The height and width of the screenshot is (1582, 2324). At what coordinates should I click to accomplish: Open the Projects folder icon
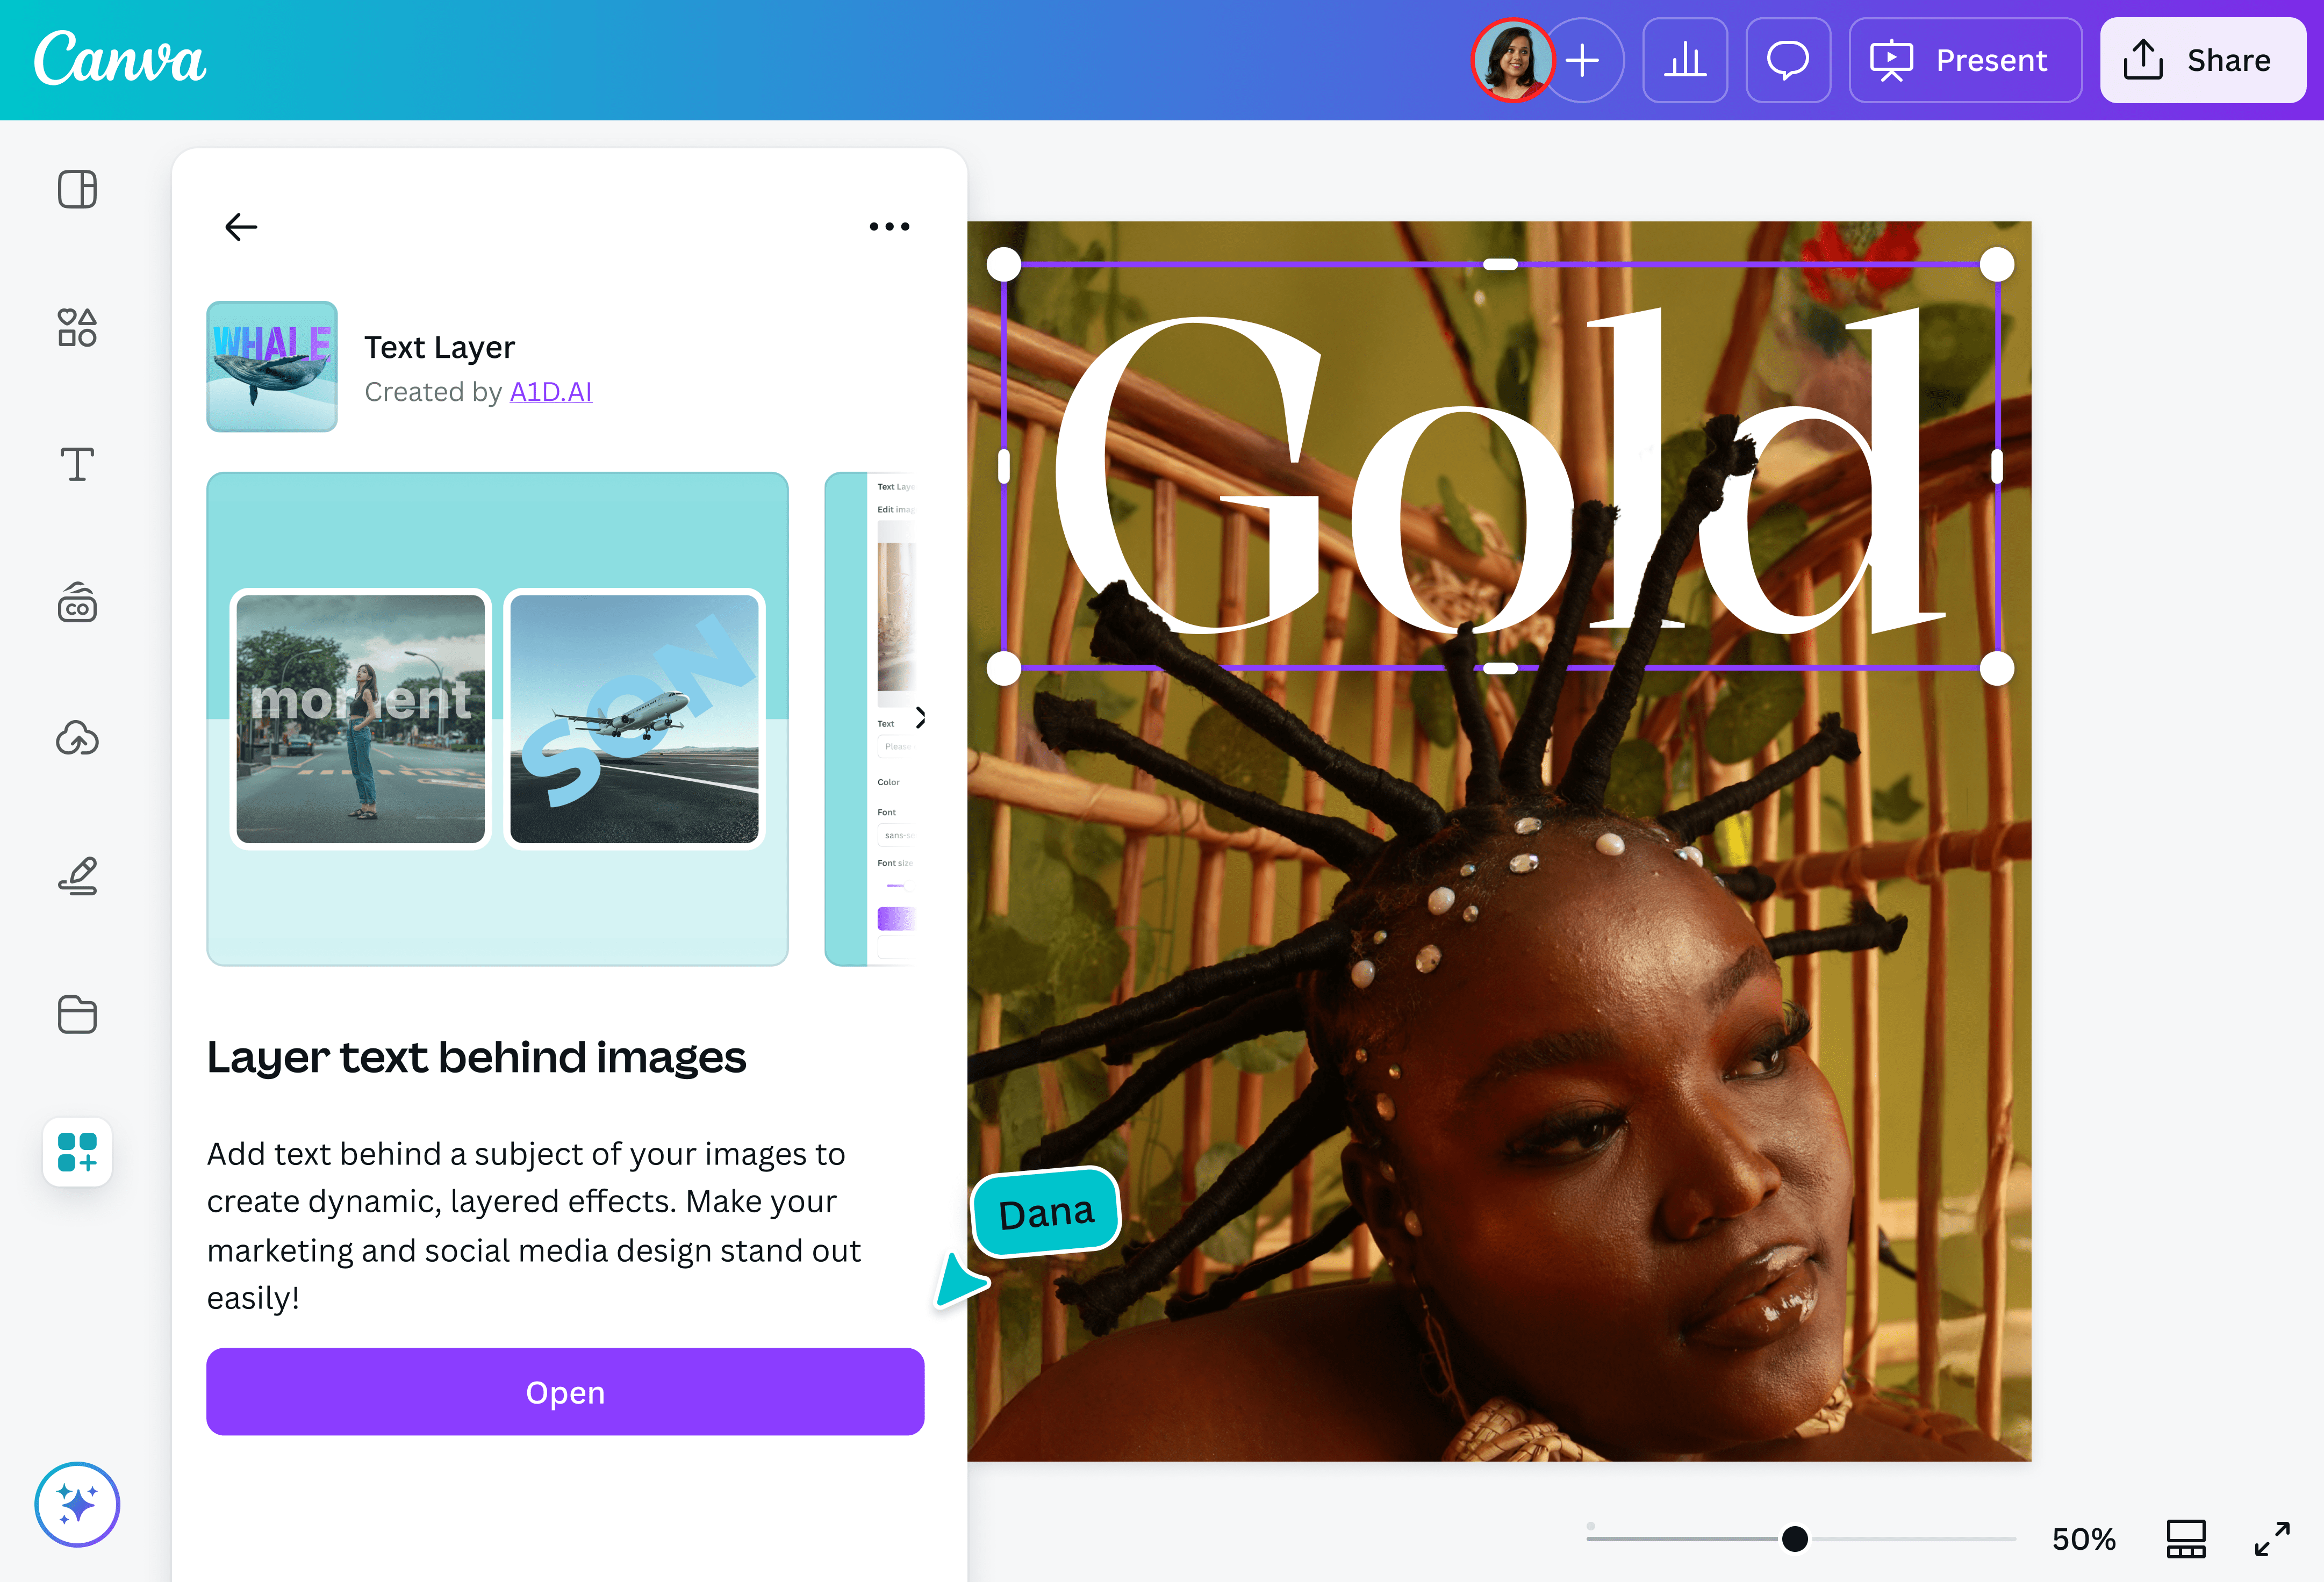[77, 1014]
